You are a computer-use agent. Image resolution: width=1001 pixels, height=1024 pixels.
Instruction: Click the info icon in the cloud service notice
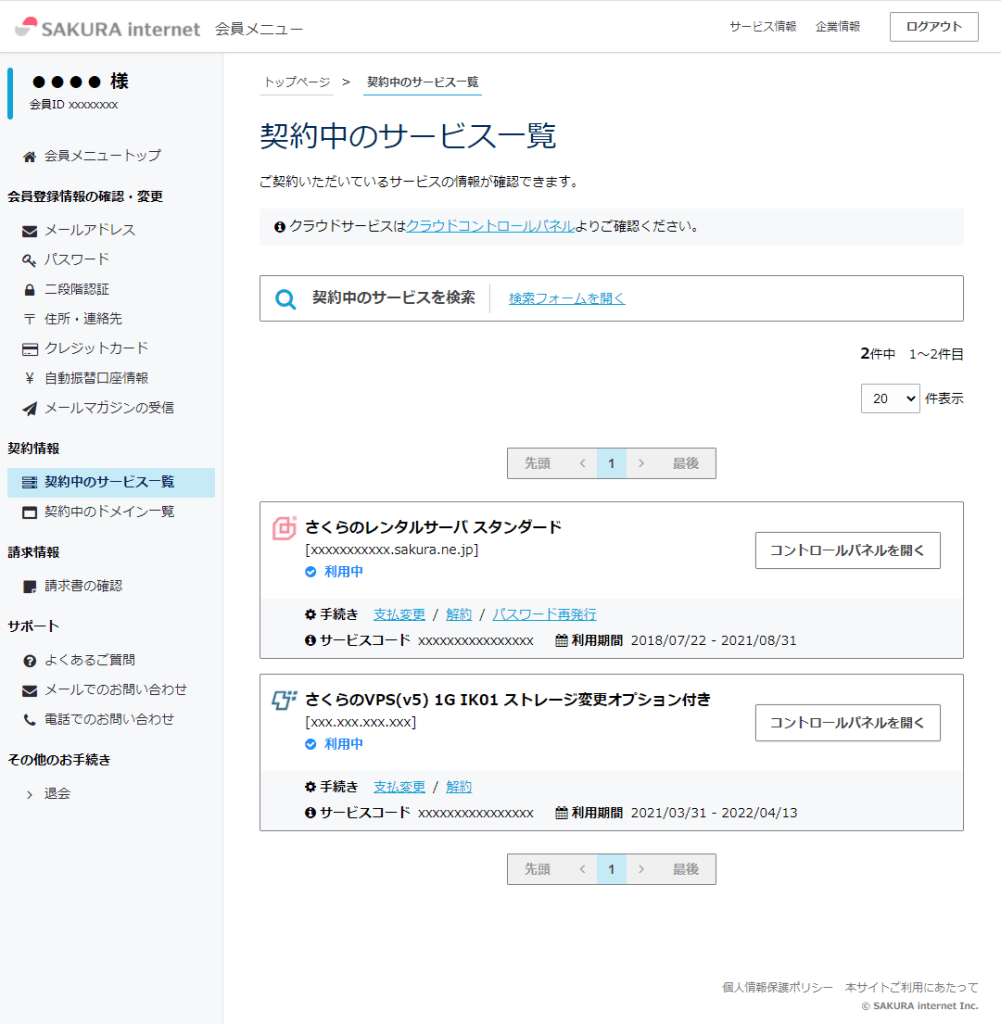point(279,227)
